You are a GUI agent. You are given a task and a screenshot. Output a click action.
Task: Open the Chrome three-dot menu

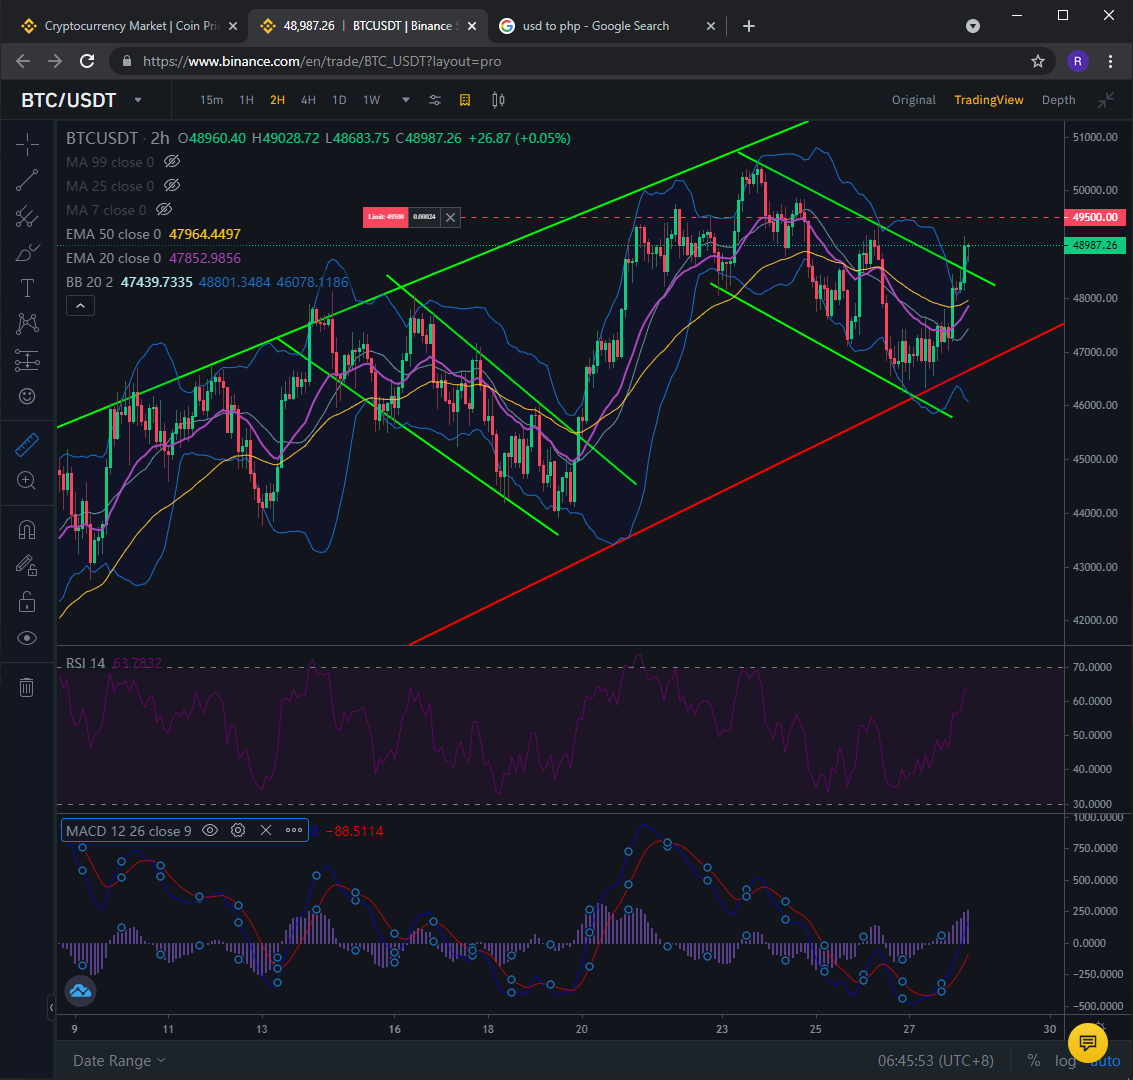[1111, 61]
